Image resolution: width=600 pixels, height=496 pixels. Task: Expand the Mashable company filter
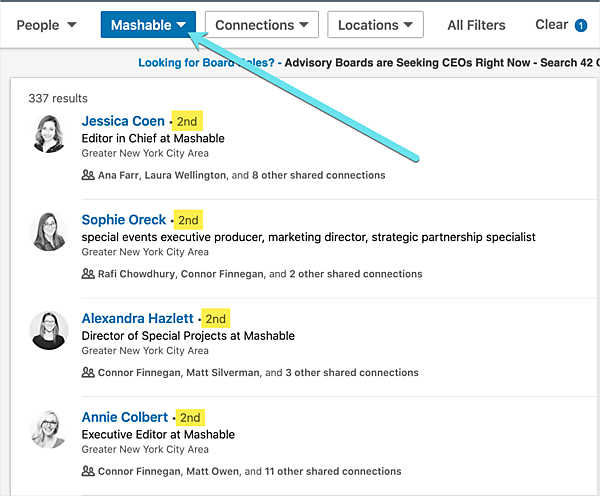coord(148,25)
